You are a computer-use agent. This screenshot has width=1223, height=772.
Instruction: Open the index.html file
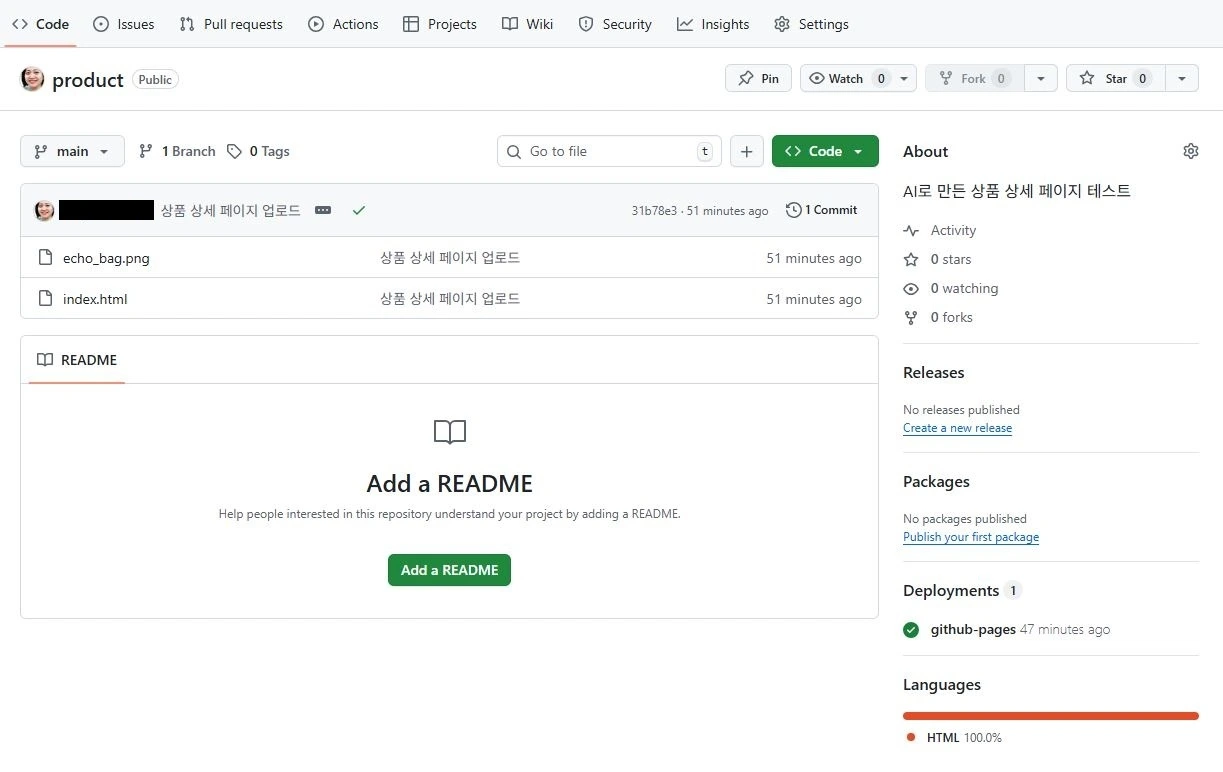(x=95, y=299)
